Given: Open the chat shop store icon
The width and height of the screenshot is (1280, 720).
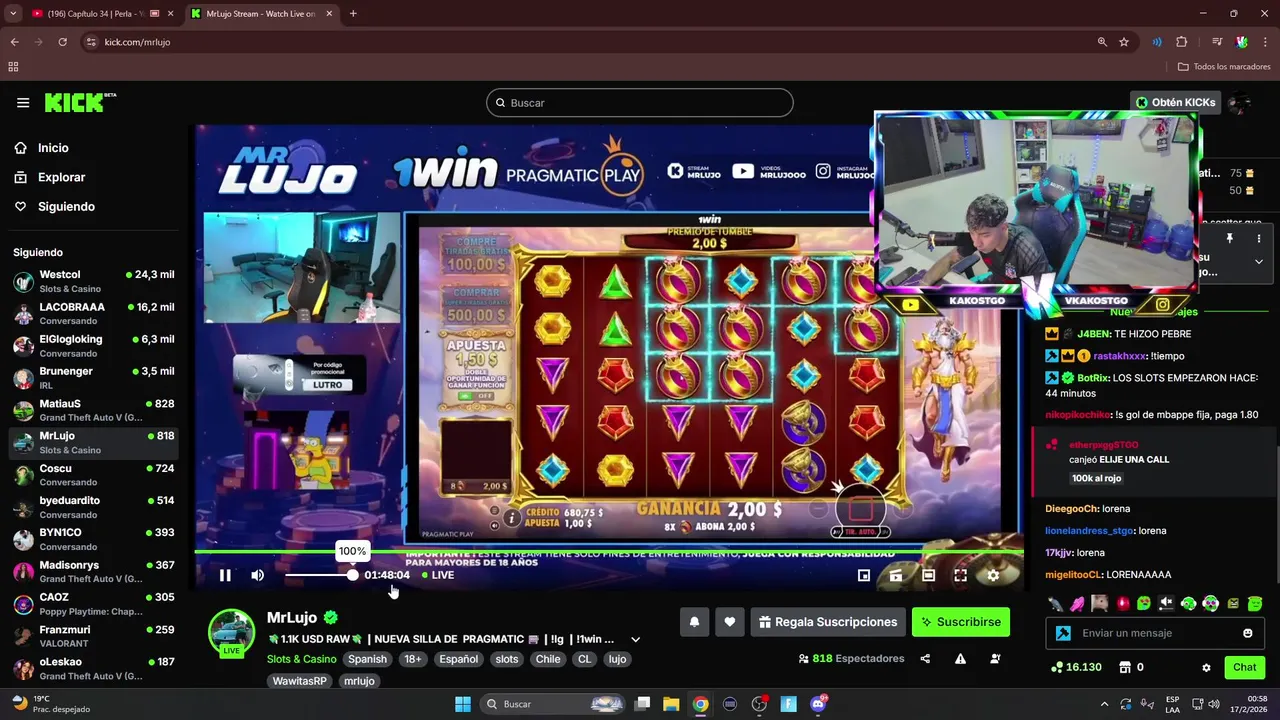Looking at the screenshot, I should (x=1125, y=667).
